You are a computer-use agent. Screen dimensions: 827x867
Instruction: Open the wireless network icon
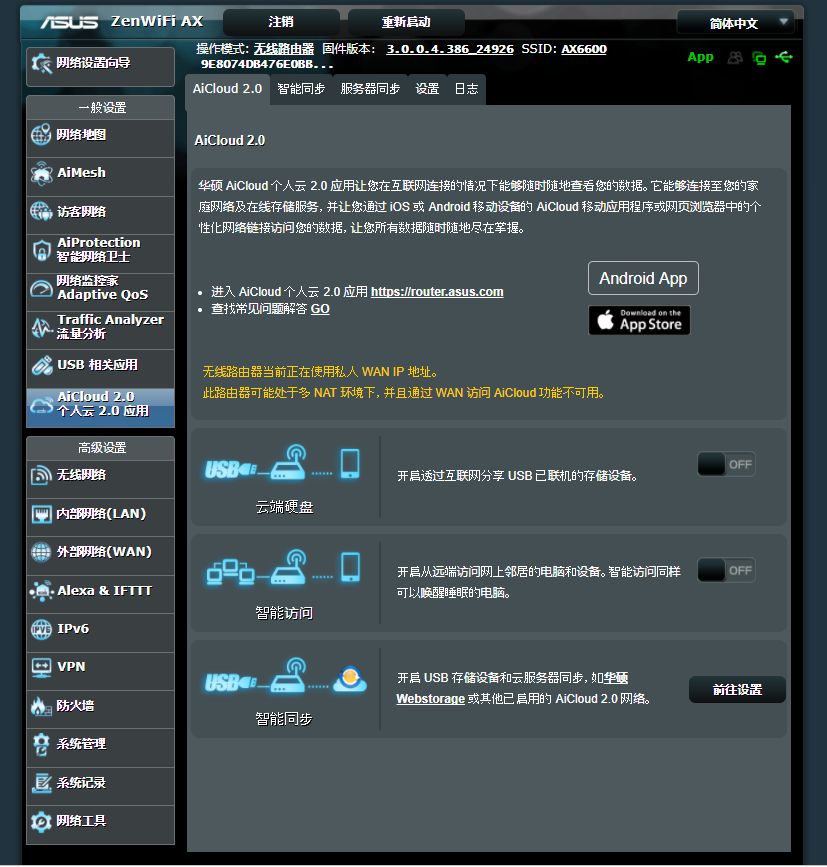[41, 475]
